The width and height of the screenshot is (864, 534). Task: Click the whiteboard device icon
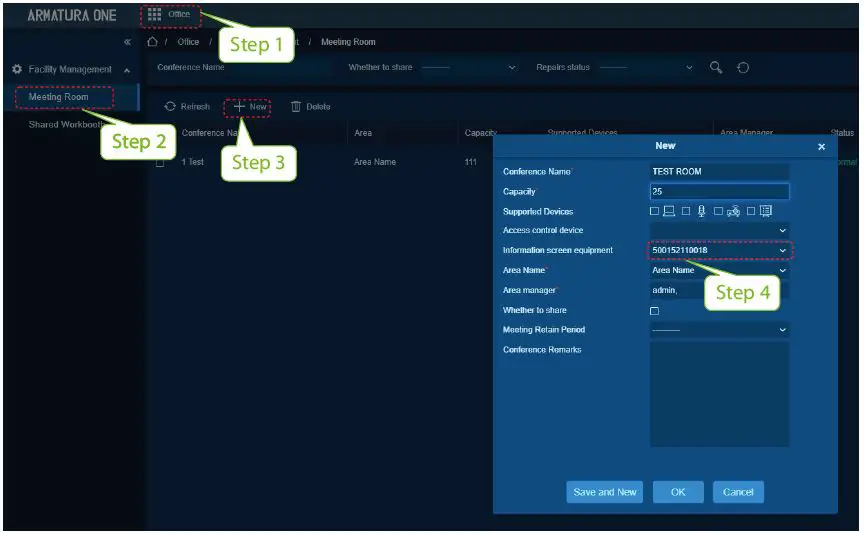pyautogui.click(x=766, y=211)
